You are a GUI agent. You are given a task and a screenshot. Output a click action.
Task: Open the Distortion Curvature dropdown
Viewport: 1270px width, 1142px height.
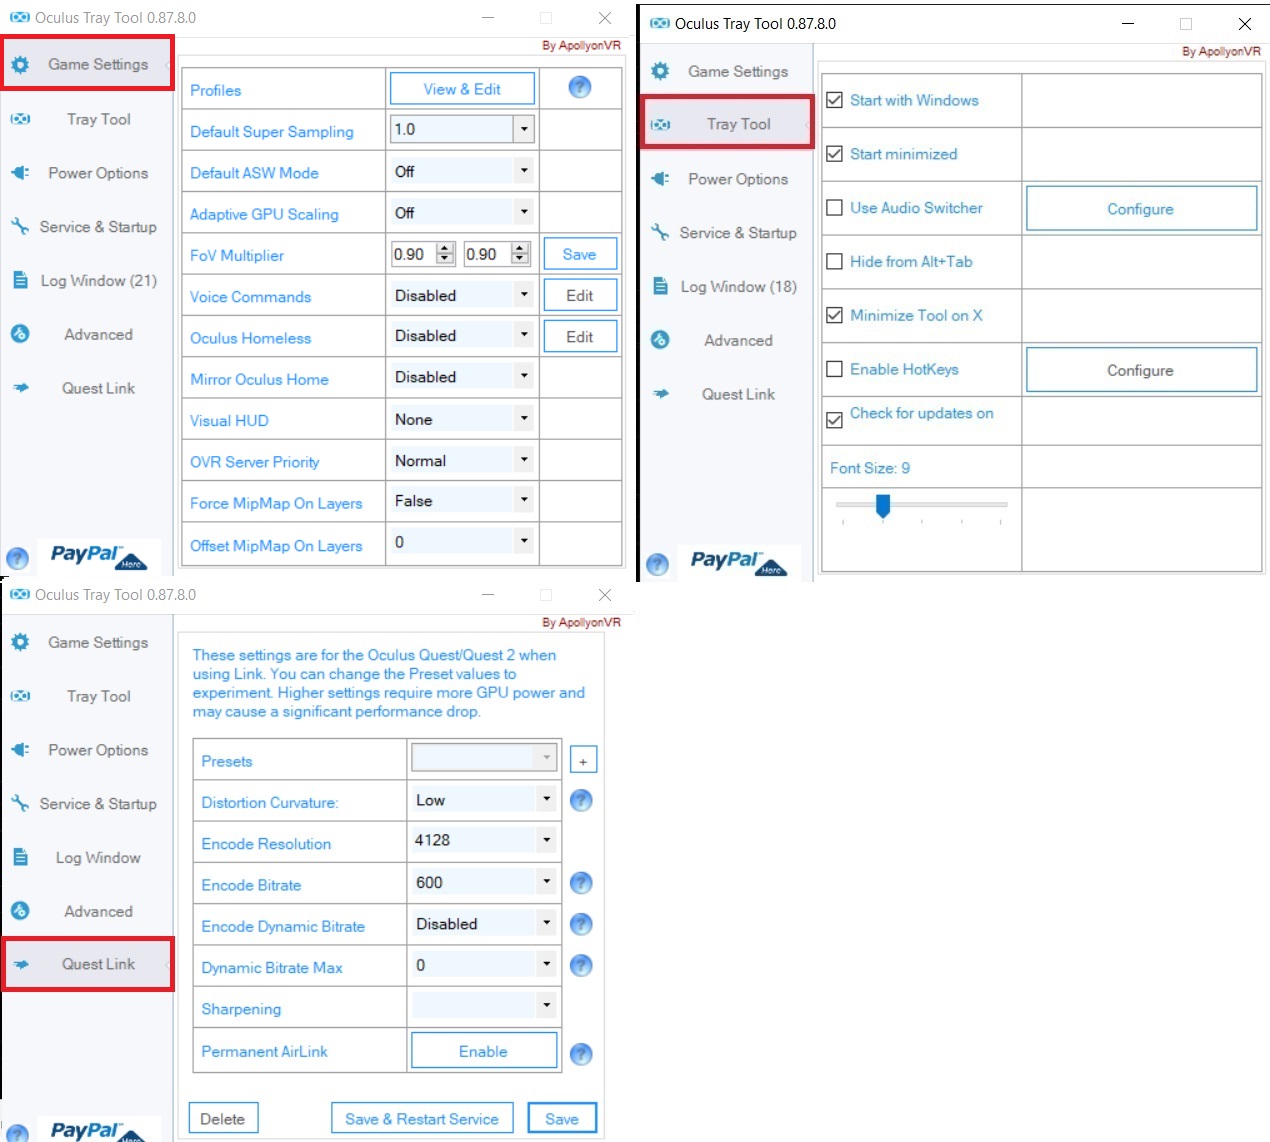546,799
